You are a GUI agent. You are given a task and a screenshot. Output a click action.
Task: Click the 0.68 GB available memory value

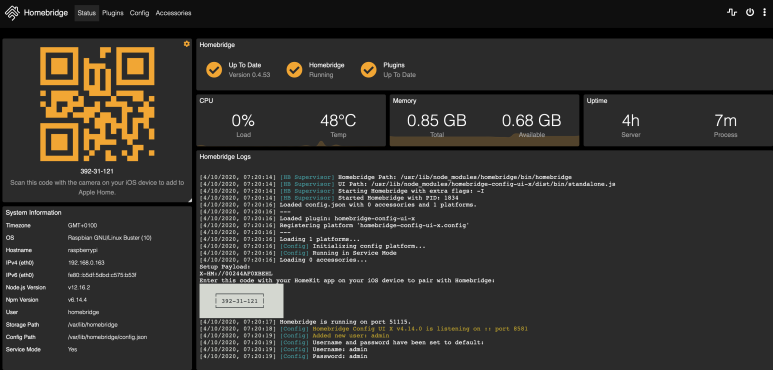point(531,120)
